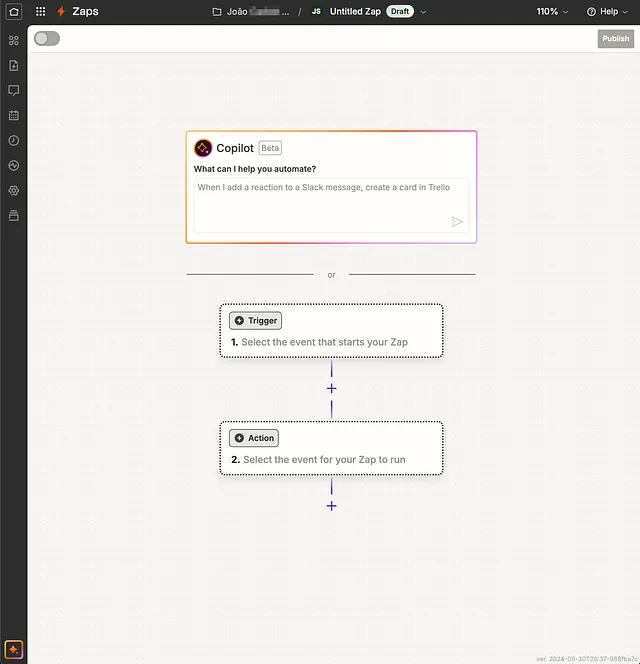
Task: Open the change history calendar icon
Action: point(14,115)
